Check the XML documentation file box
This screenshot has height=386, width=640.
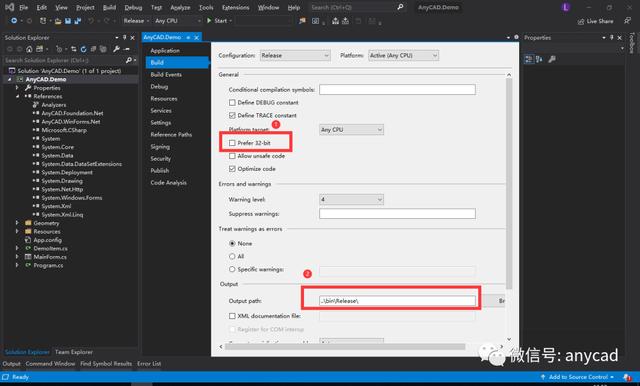pyautogui.click(x=232, y=316)
